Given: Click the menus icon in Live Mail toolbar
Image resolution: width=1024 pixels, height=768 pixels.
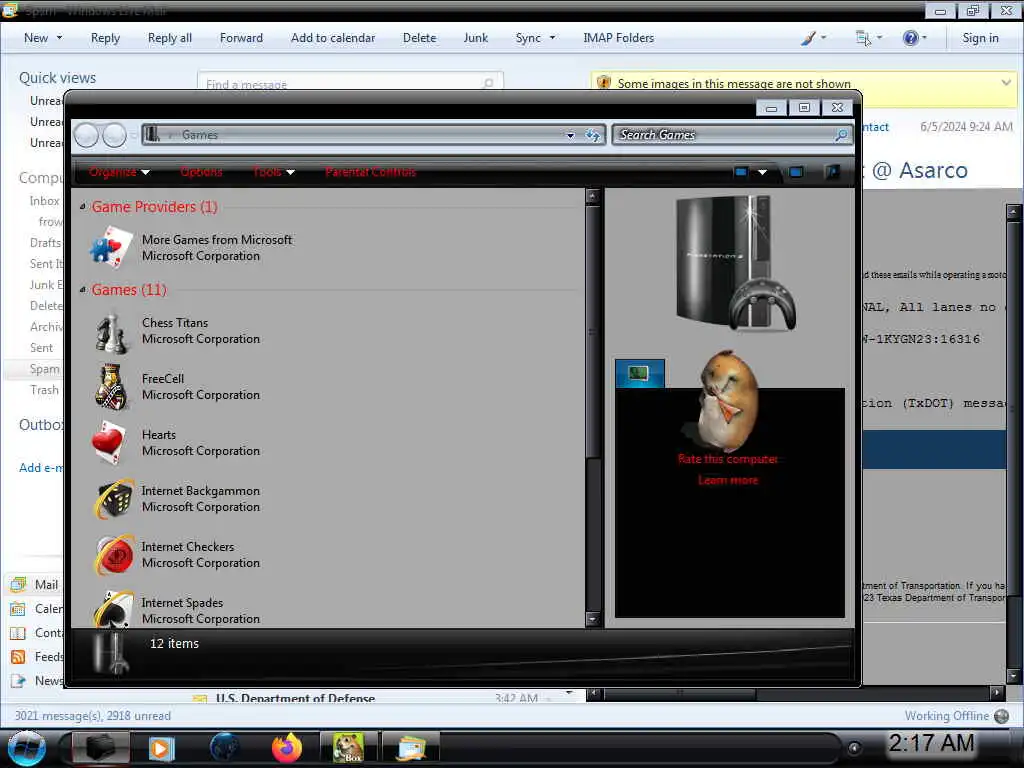Looking at the screenshot, I should coord(863,38).
